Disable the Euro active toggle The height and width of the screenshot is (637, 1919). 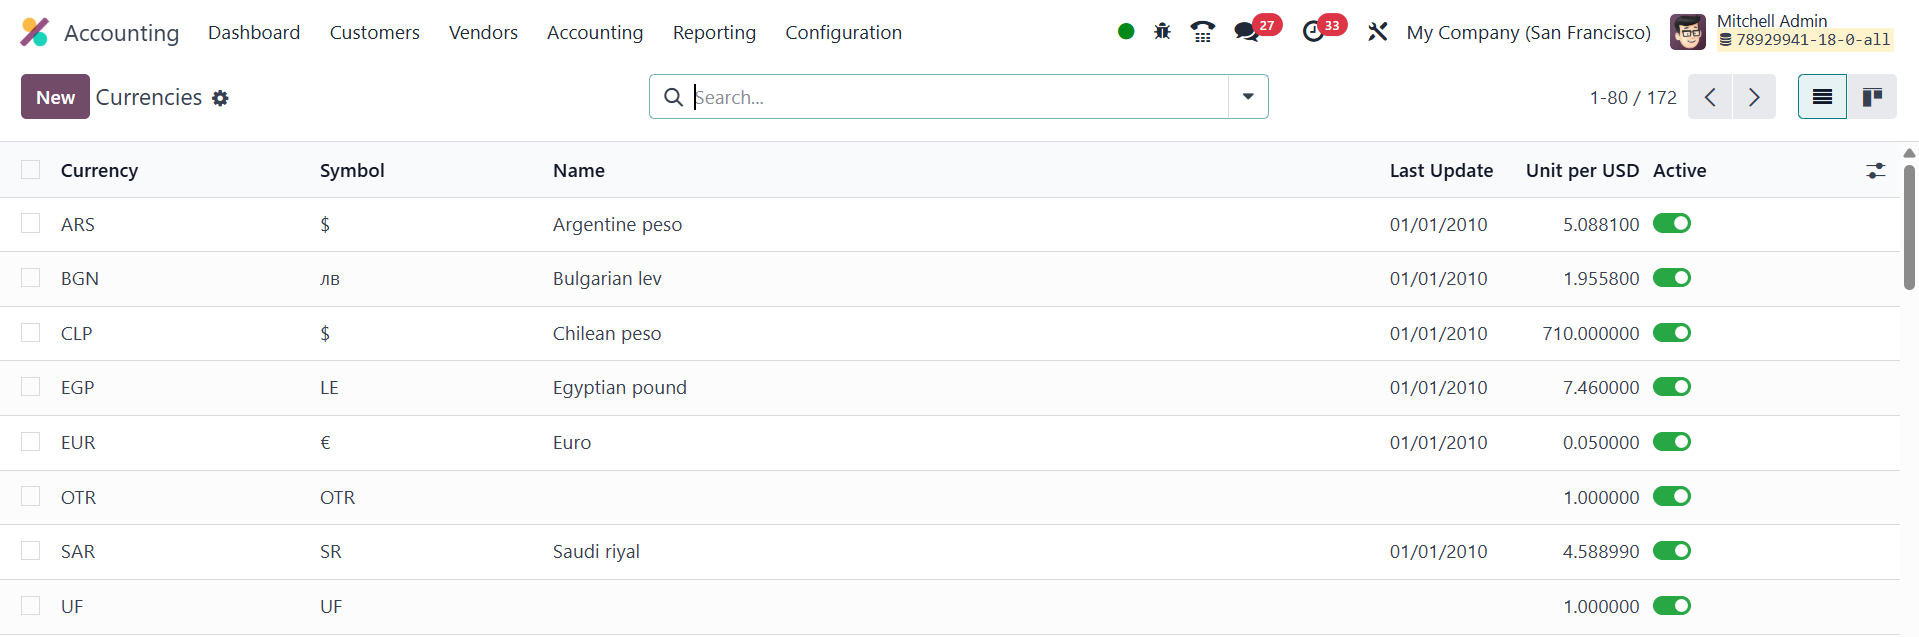pos(1671,442)
